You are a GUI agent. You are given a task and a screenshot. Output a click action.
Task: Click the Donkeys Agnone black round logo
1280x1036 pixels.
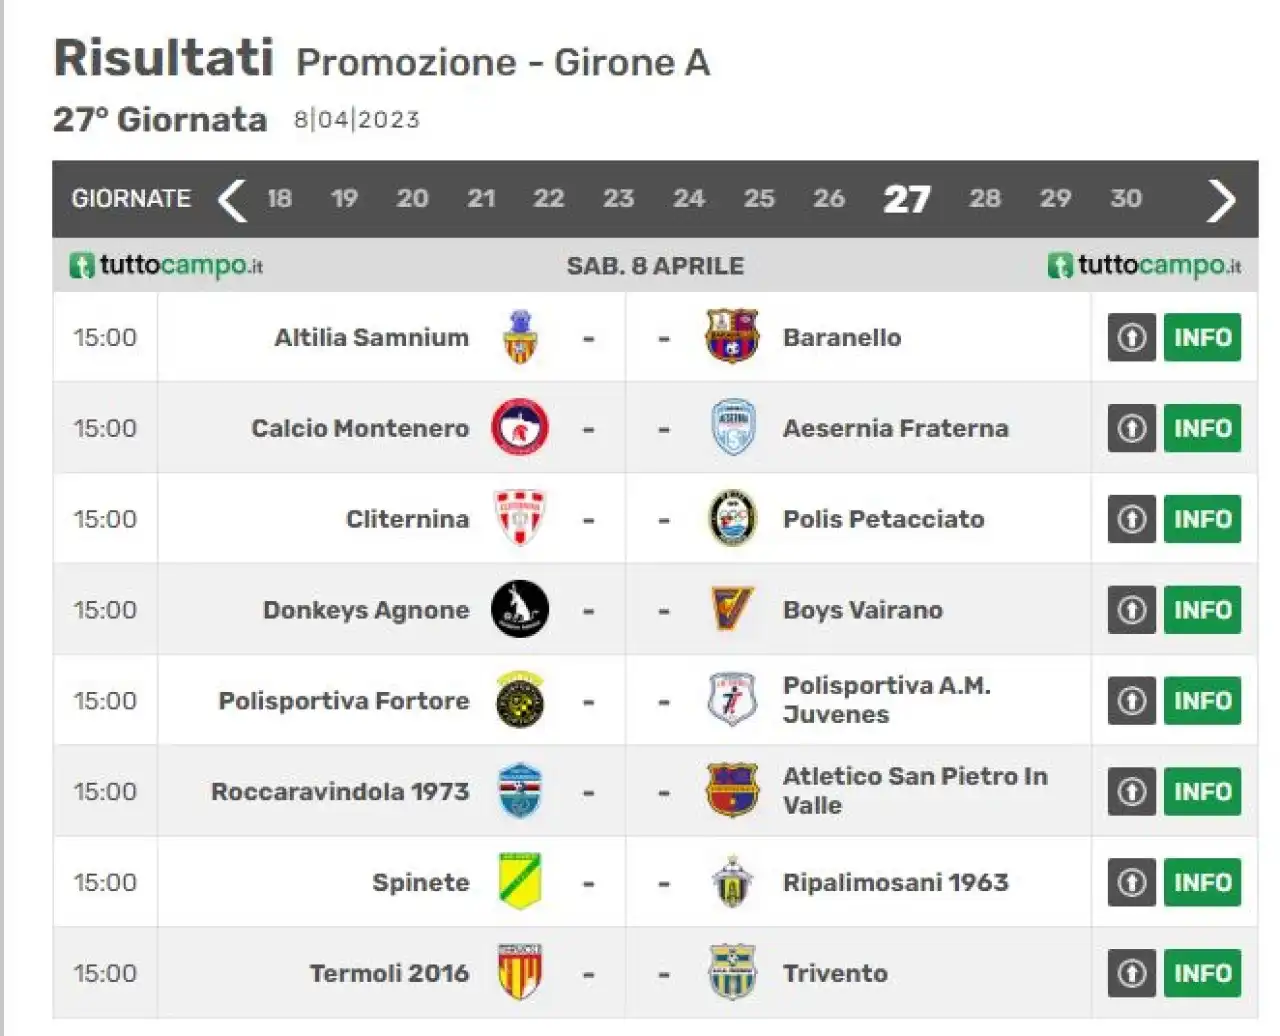click(520, 609)
